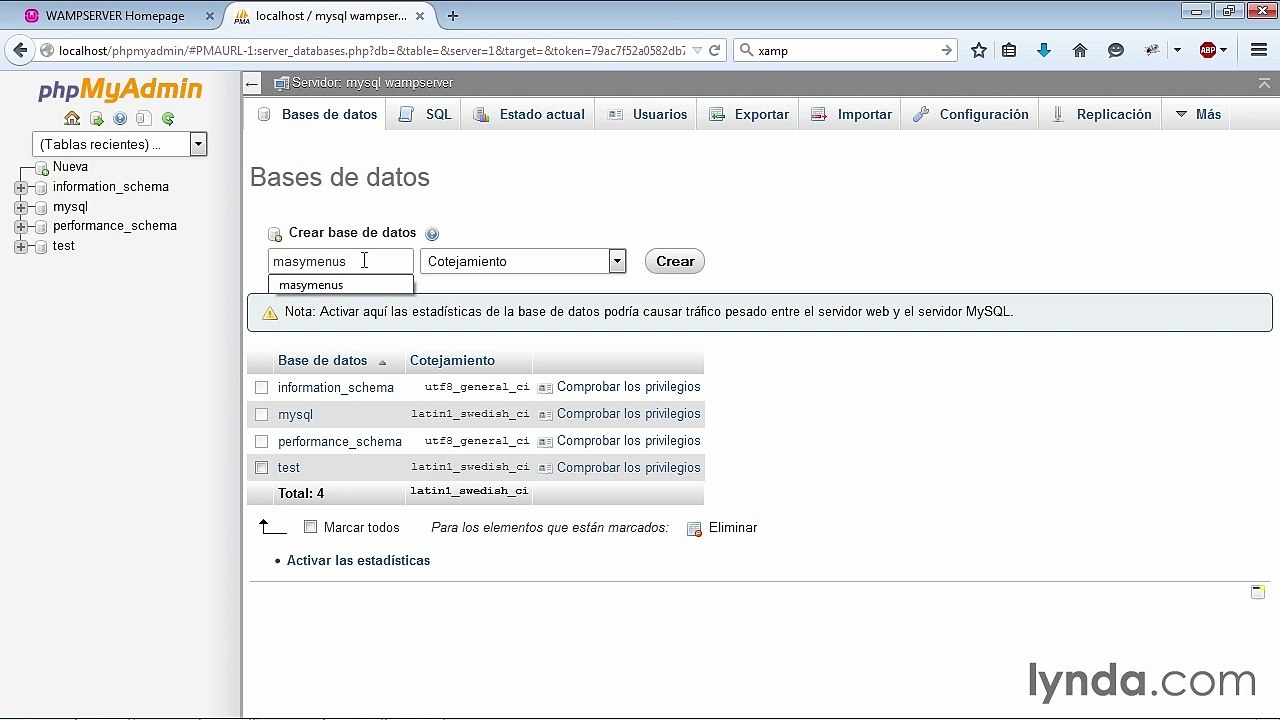Open the phpMyAdmin documentation icon in sidebar
Screen dimensions: 1280x720
[x=120, y=118]
